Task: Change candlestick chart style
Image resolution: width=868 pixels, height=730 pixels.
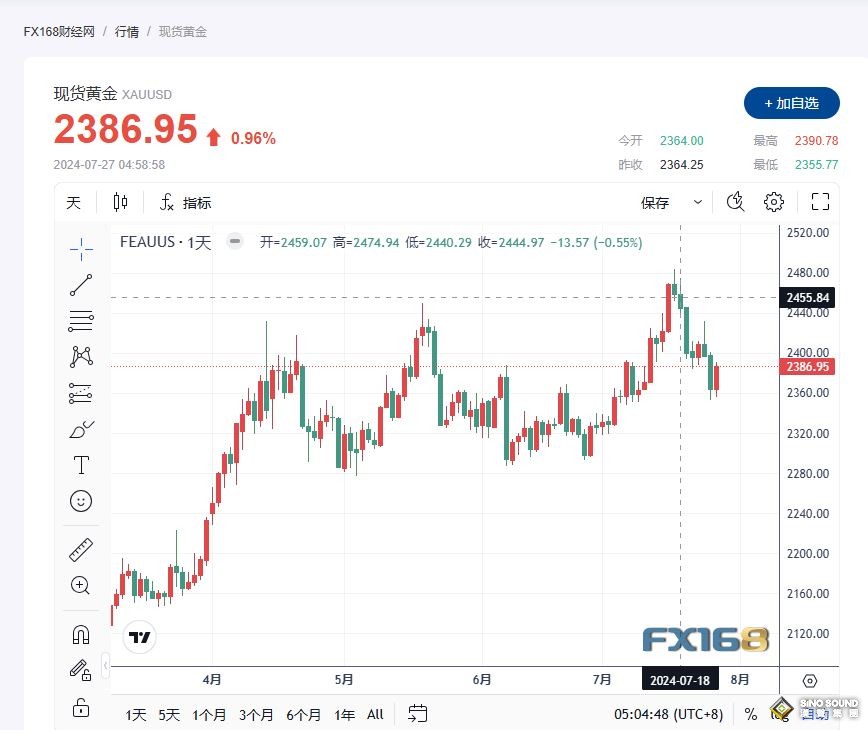Action: tap(120, 202)
